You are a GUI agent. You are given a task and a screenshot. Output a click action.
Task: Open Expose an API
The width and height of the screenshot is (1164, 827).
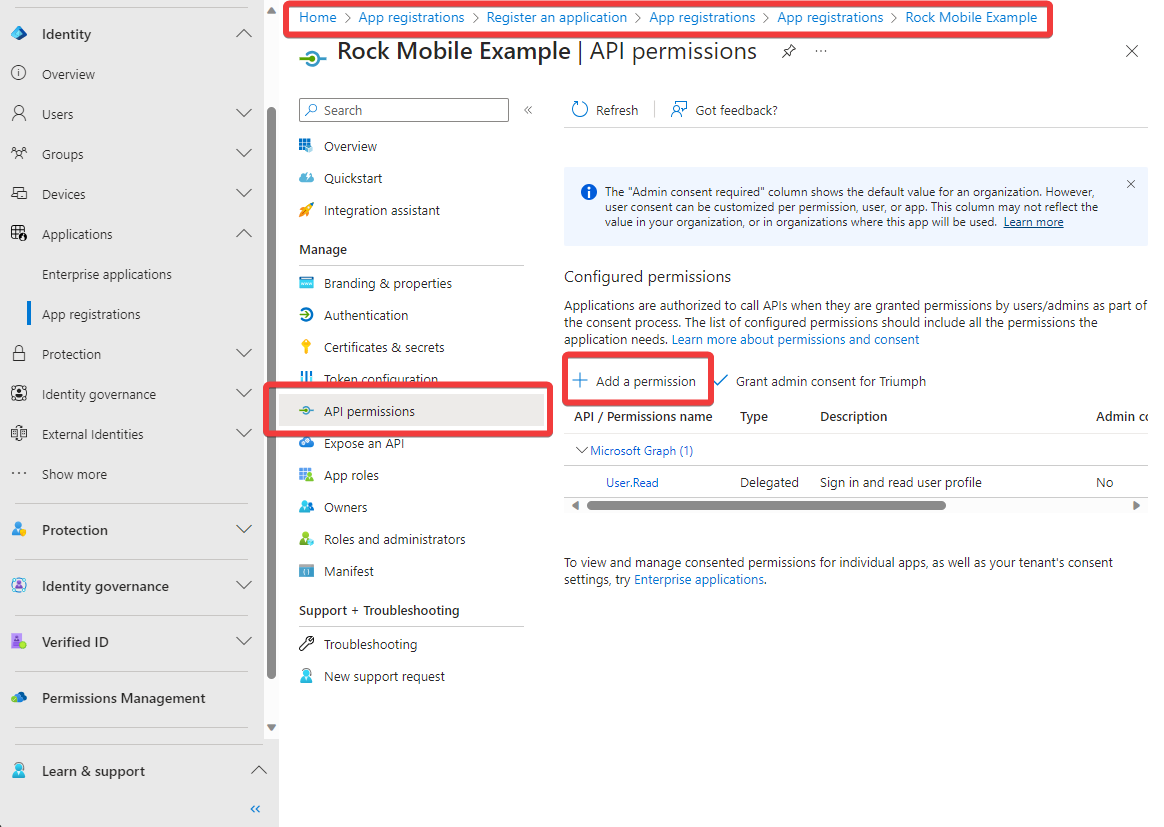point(364,443)
